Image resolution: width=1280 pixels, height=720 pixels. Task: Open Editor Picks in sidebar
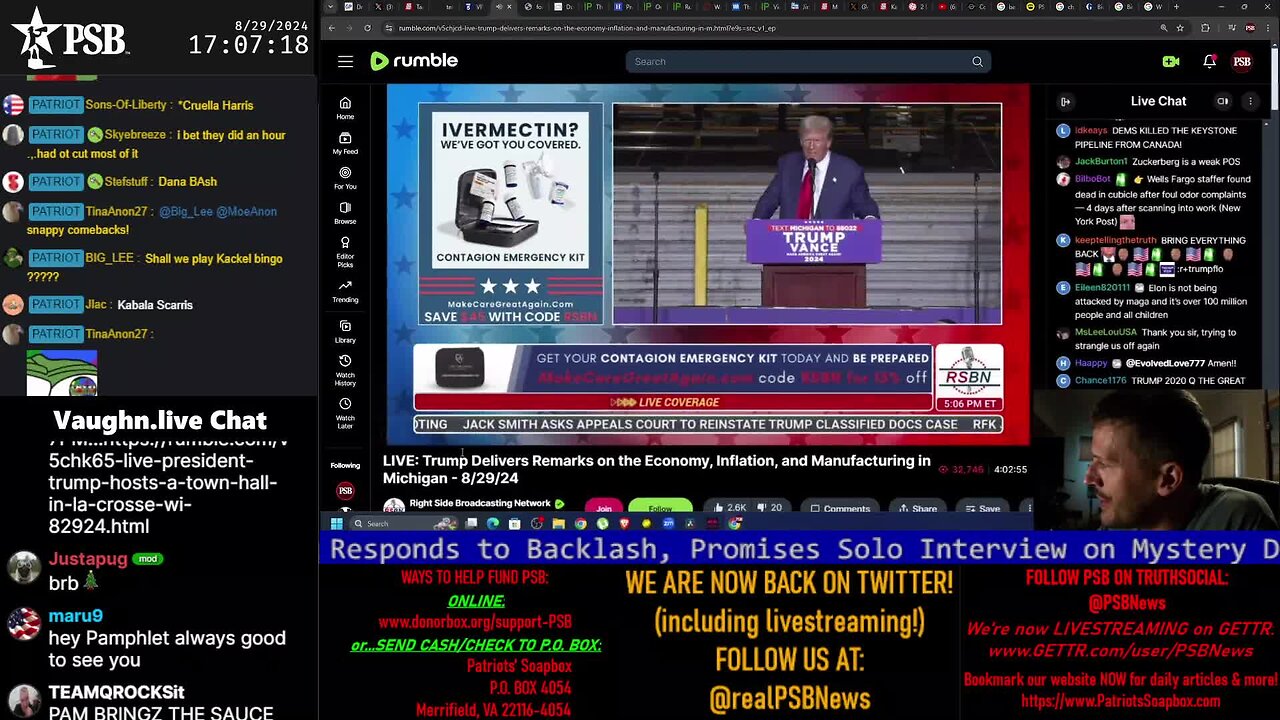tap(345, 251)
